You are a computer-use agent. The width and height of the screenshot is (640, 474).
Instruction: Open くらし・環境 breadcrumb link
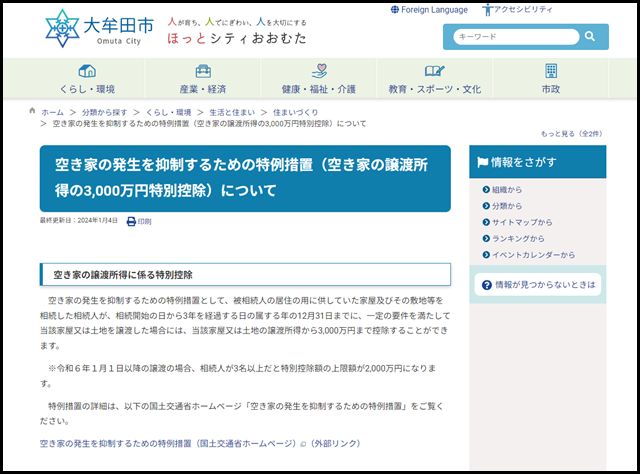click(169, 112)
